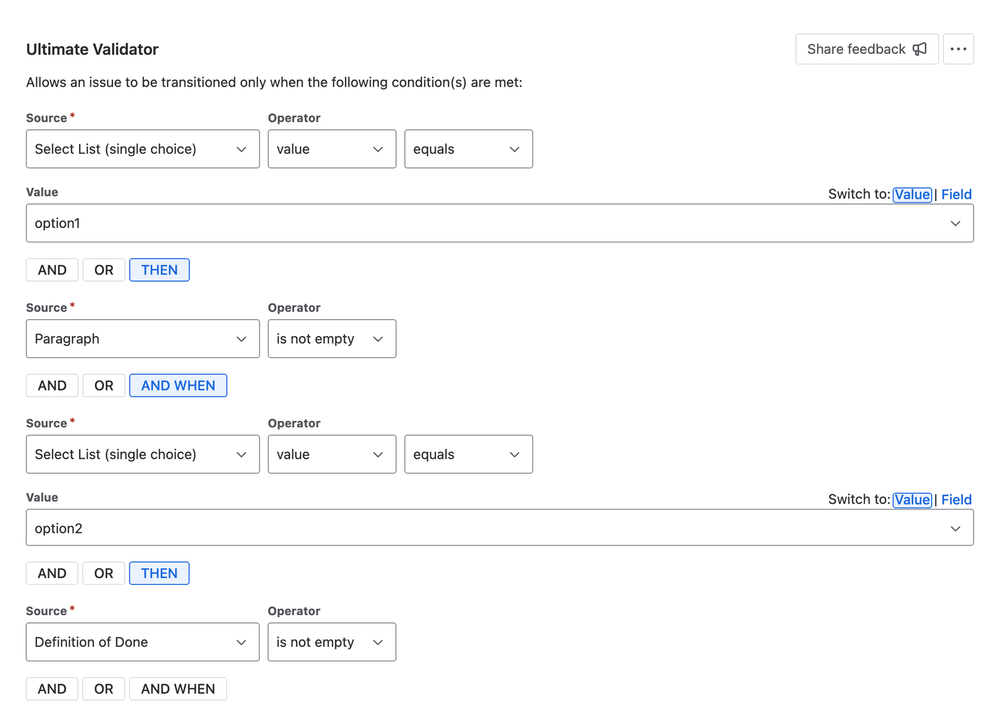
Task: Open the second value operator dropdown
Action: [331, 454]
